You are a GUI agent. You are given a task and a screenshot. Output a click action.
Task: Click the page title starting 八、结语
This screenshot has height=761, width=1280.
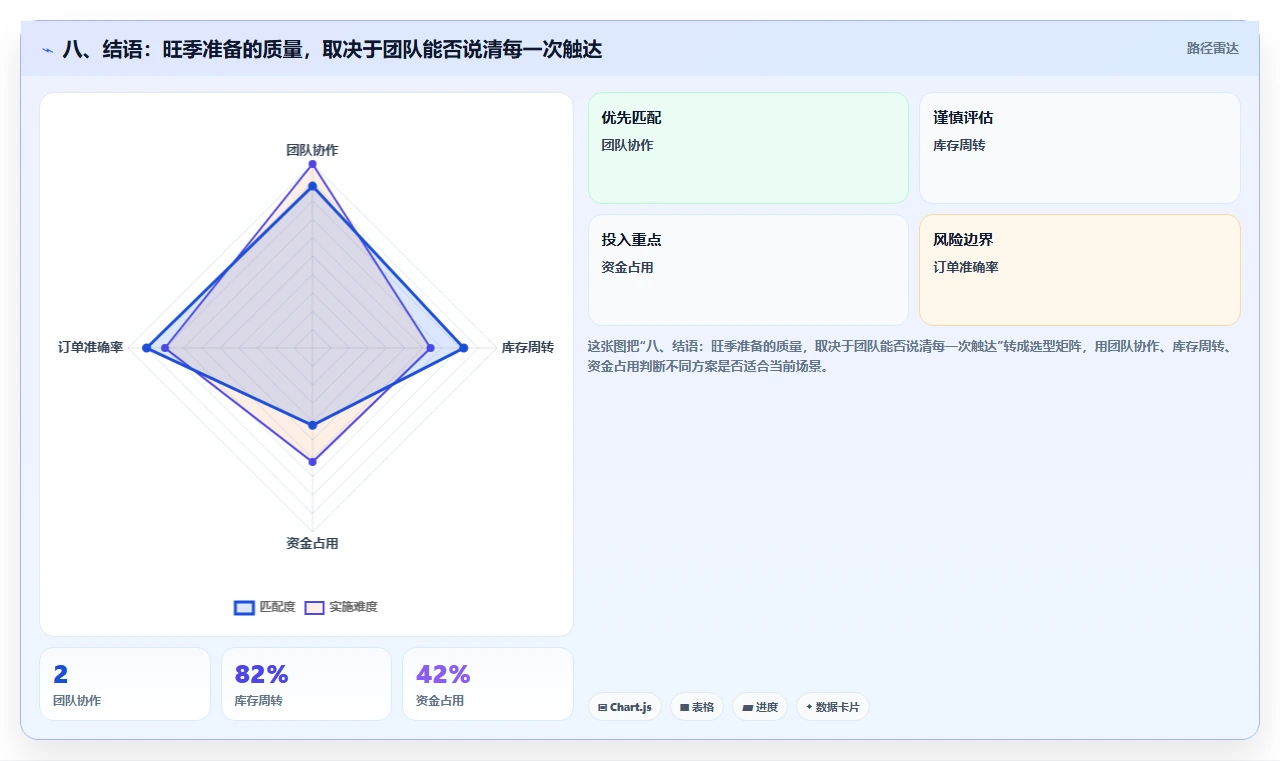pyautogui.click(x=332, y=49)
